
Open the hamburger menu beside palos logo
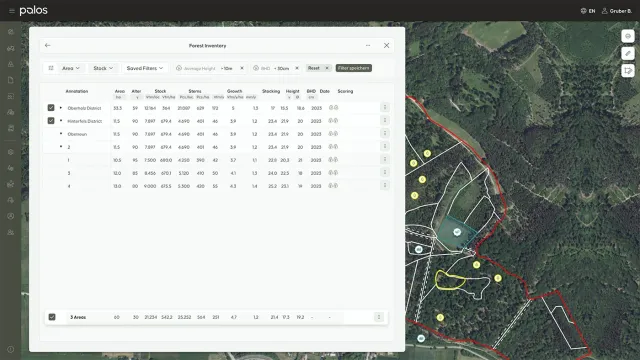[x=12, y=11]
